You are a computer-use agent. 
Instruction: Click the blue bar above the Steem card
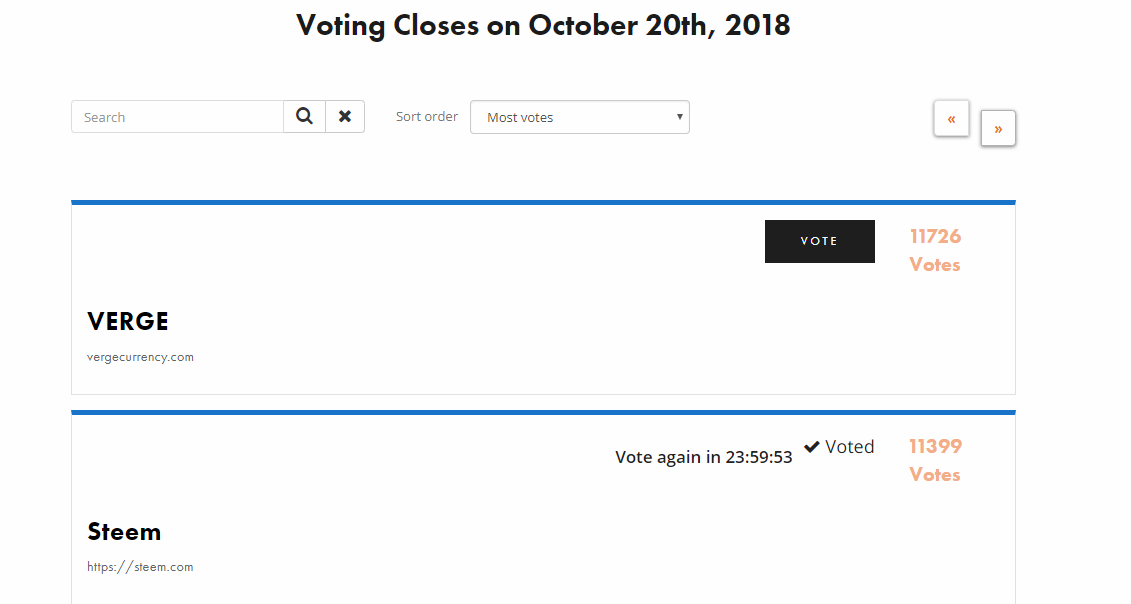pos(543,413)
